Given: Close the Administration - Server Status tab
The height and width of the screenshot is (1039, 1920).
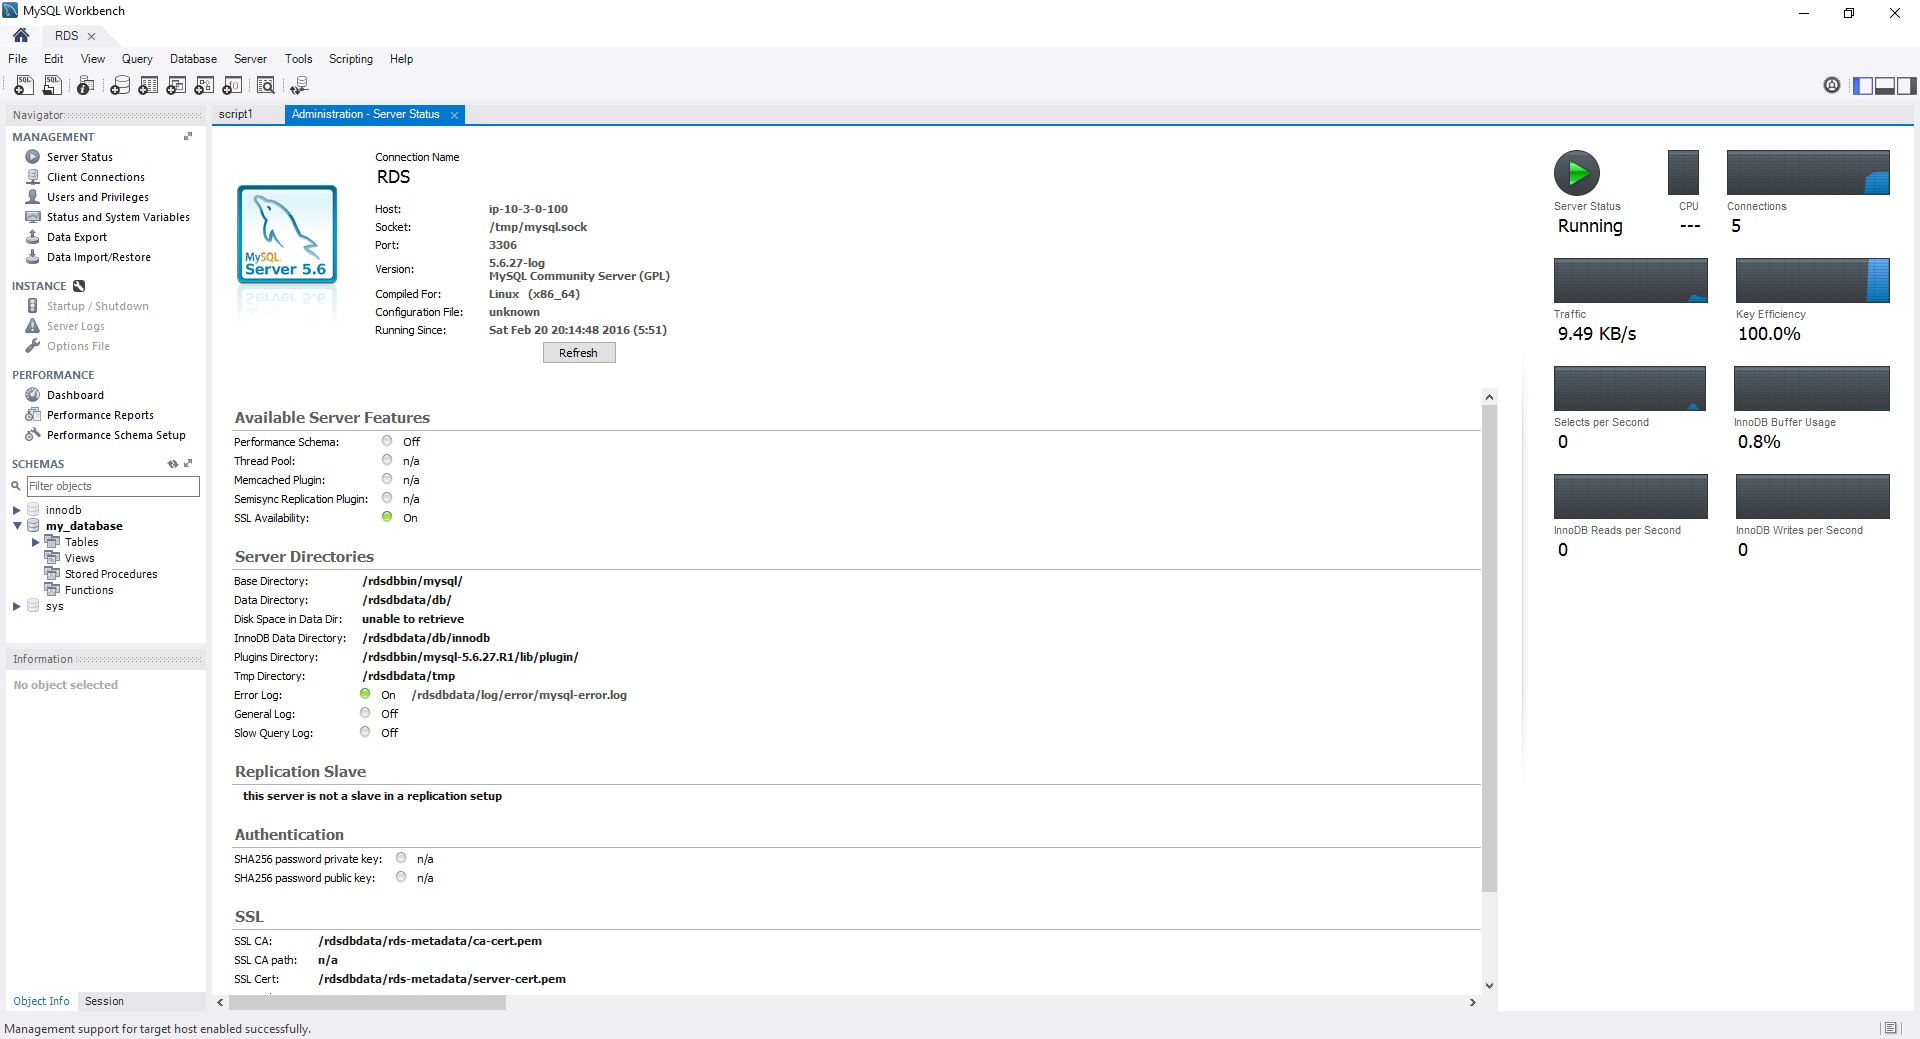Looking at the screenshot, I should (454, 115).
